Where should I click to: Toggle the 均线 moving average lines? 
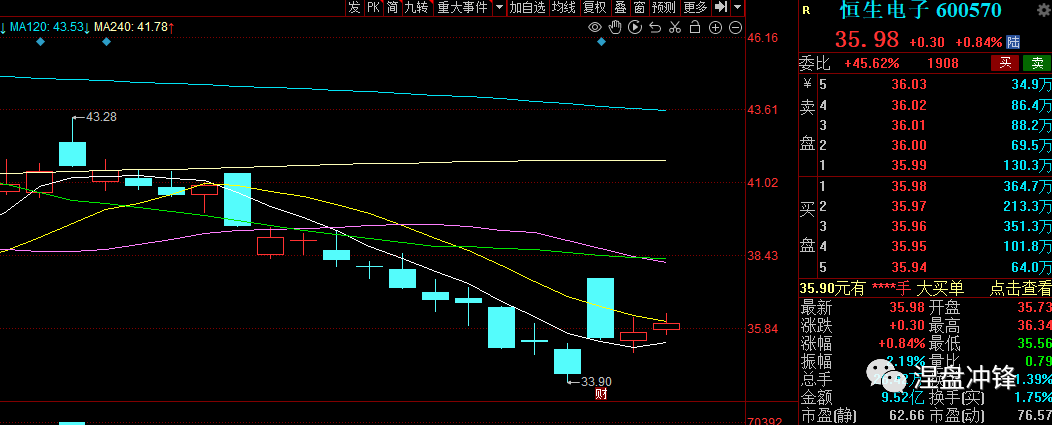563,7
